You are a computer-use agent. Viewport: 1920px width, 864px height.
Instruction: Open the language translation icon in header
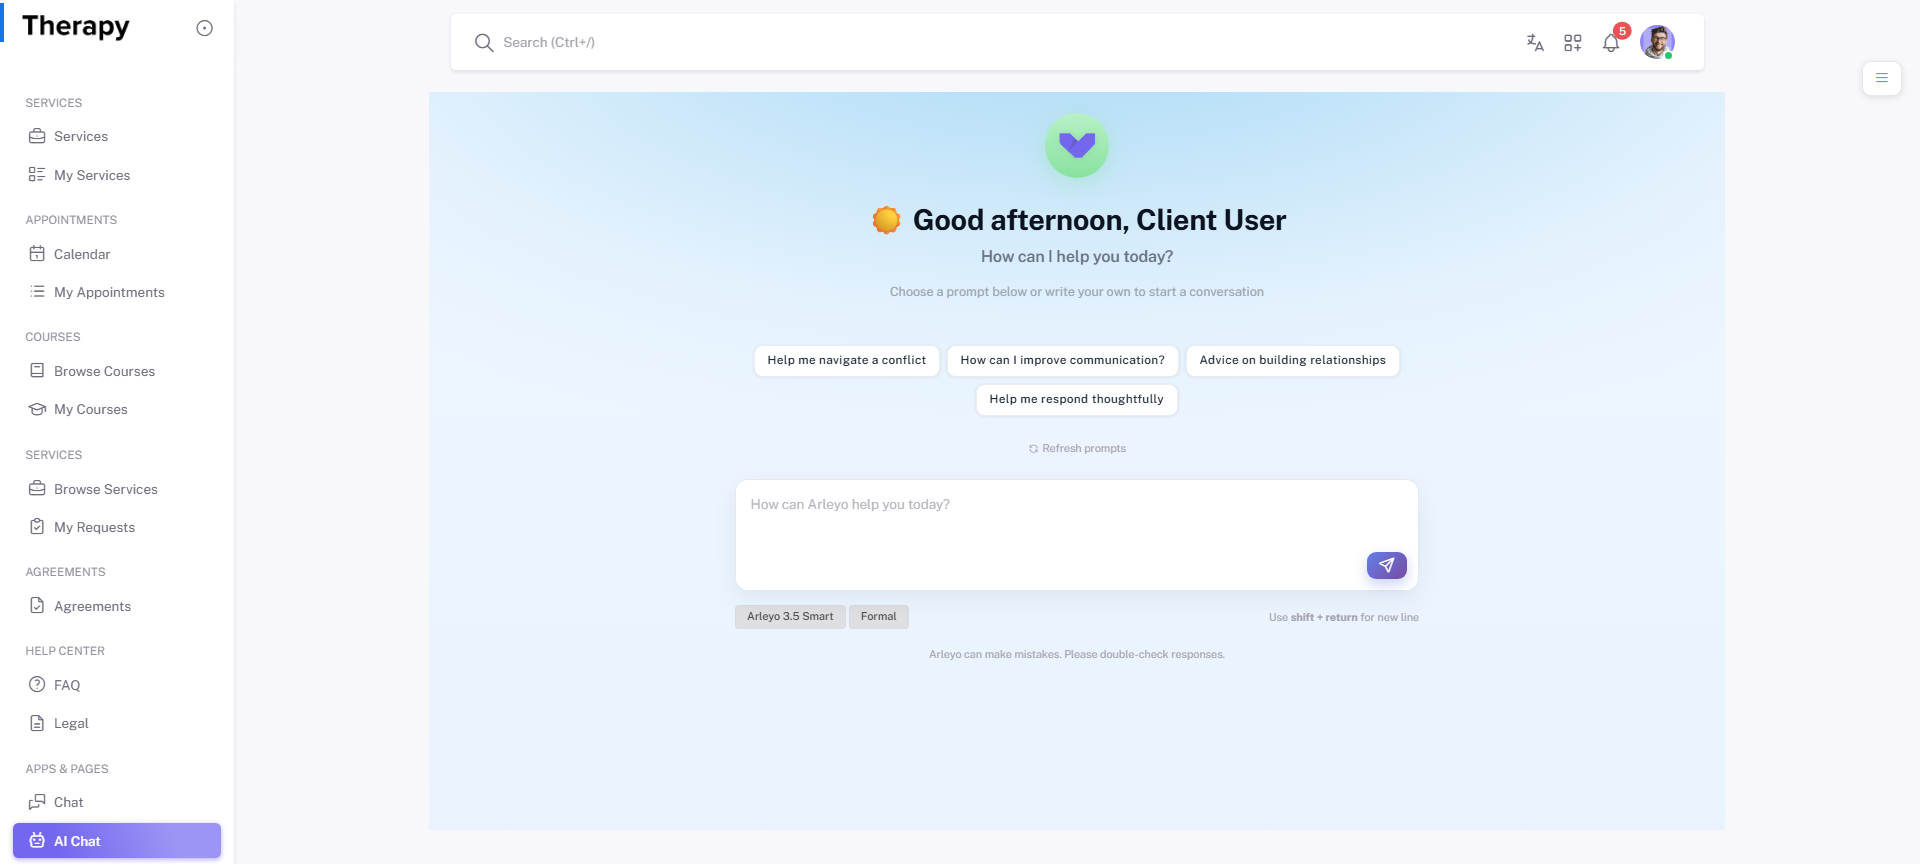pos(1535,42)
